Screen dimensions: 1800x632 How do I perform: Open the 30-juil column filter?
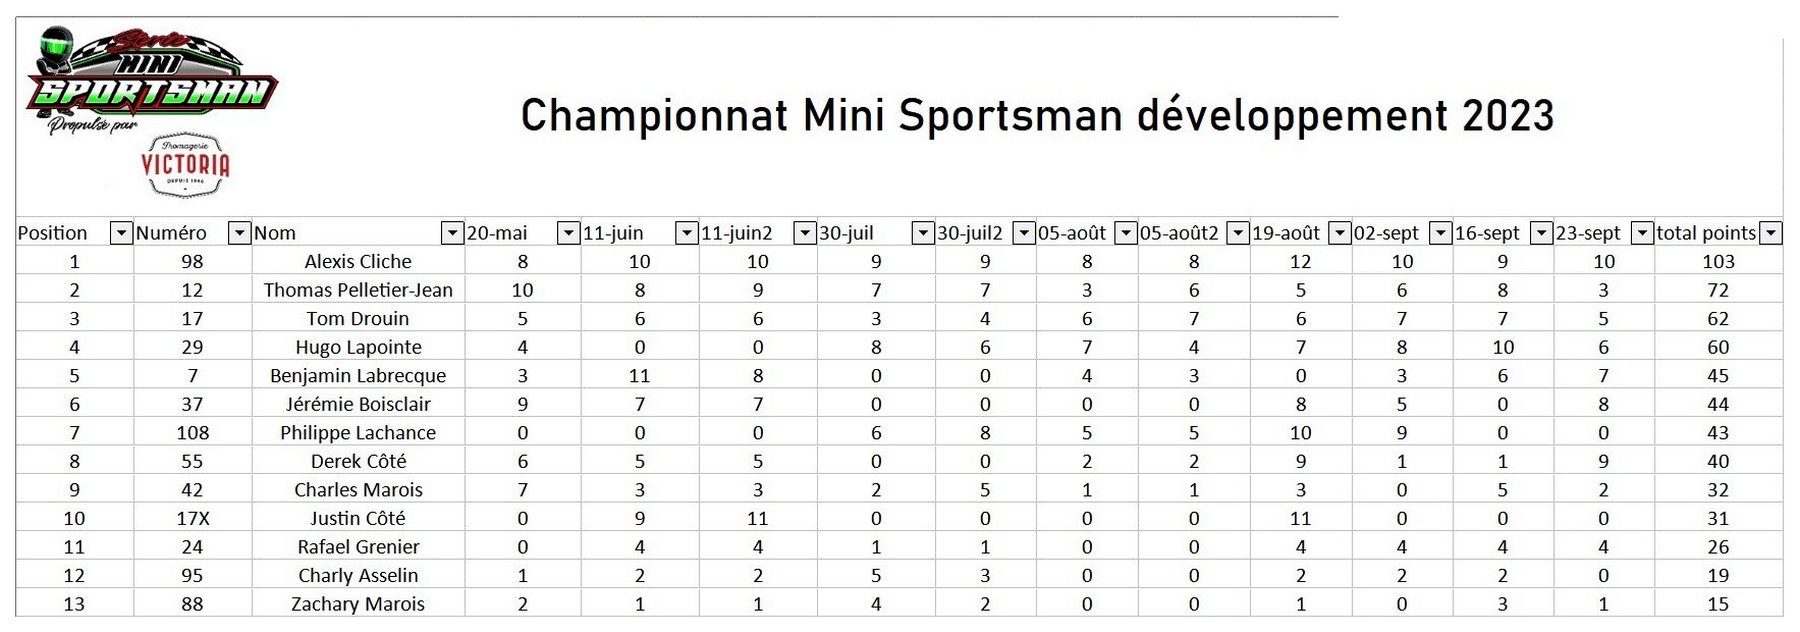pos(923,233)
